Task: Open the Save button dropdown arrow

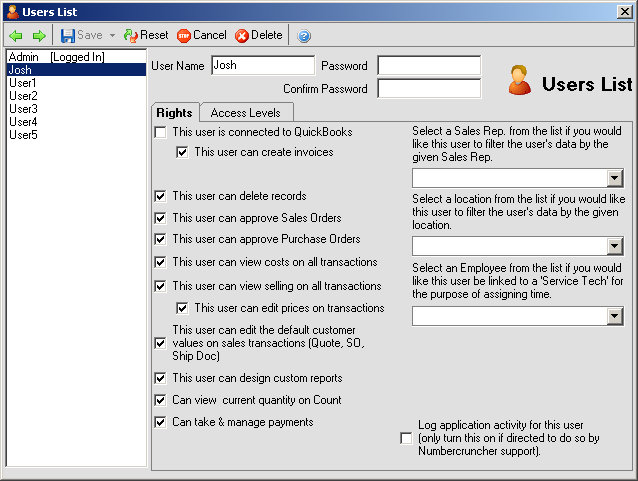Action: (x=112, y=35)
